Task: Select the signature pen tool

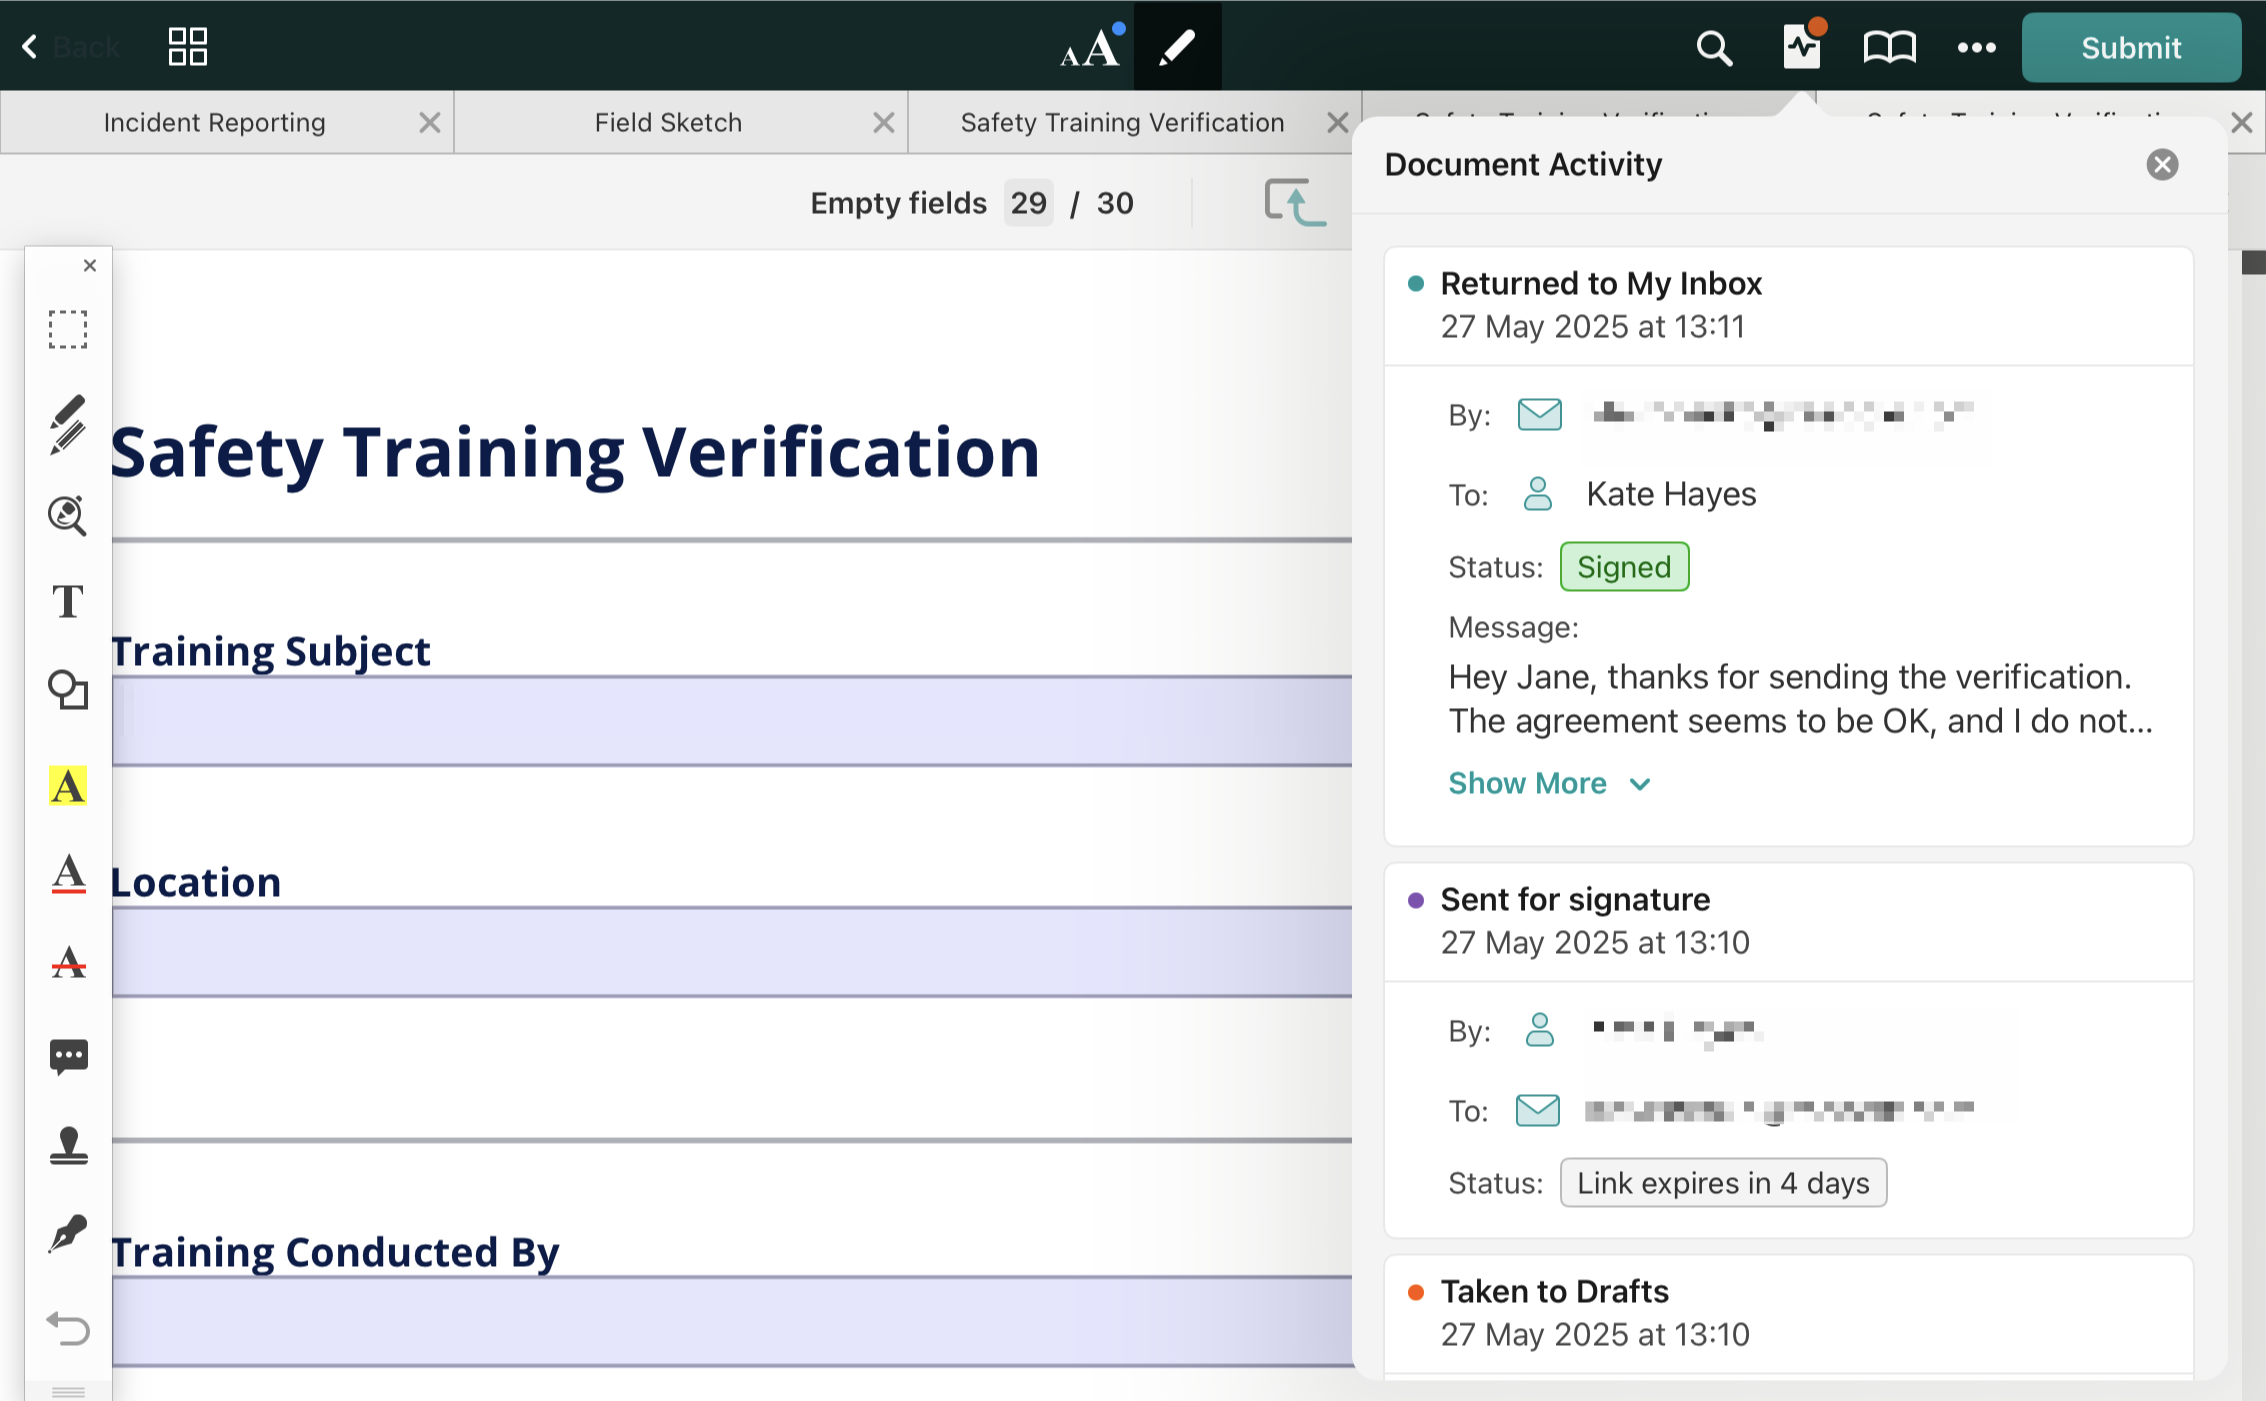Action: [68, 1234]
